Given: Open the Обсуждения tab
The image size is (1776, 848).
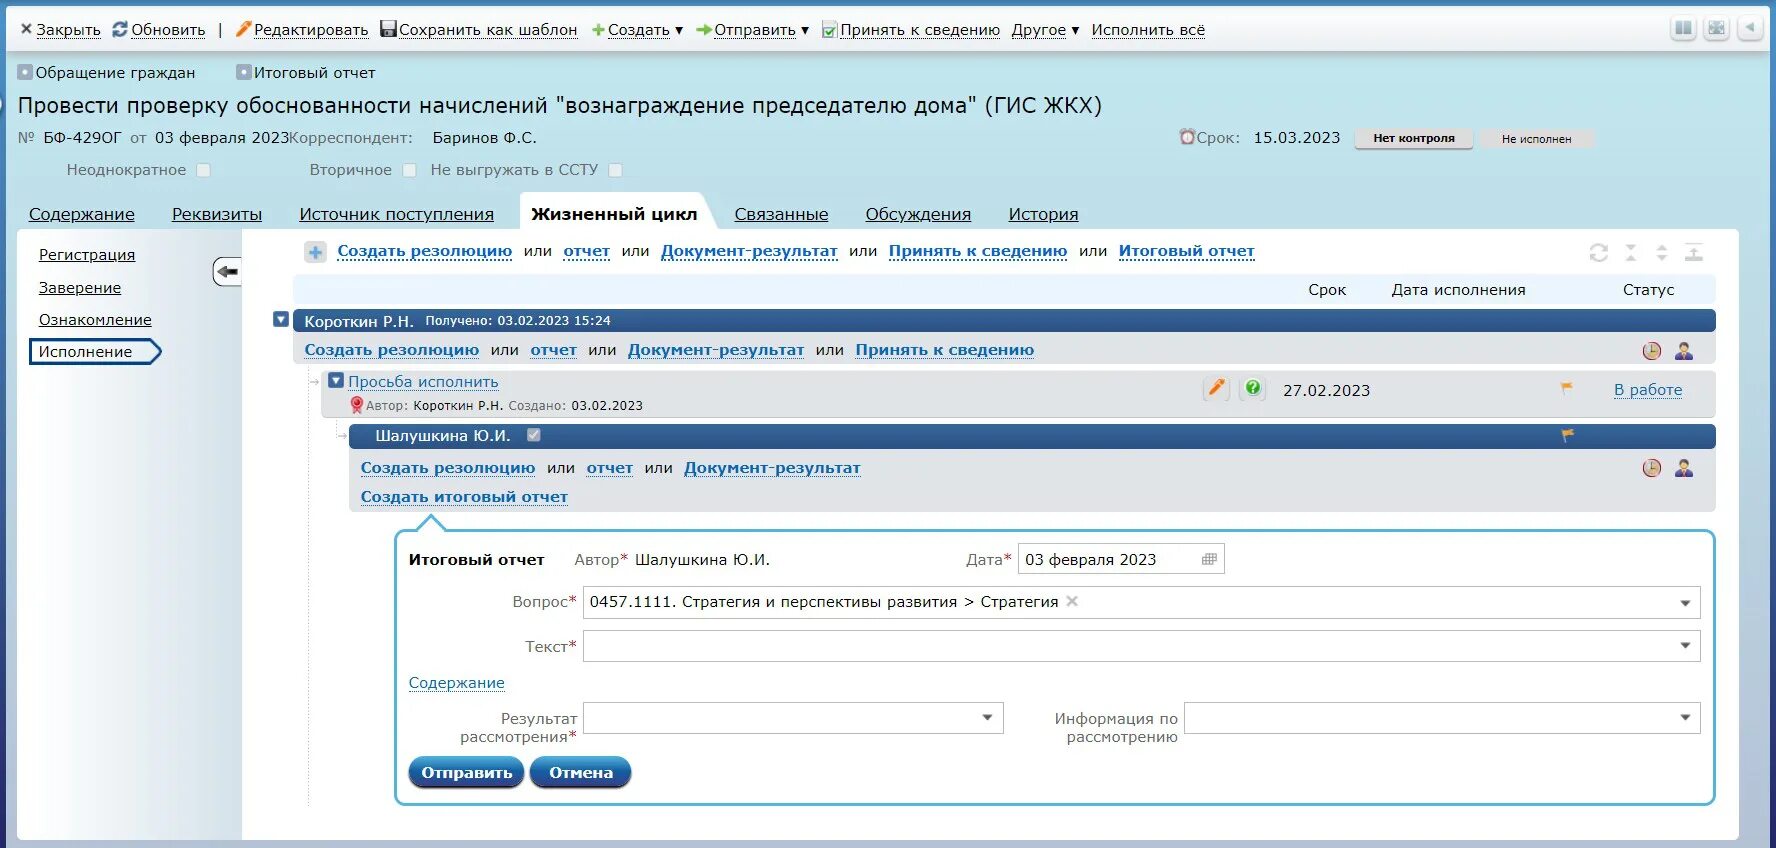Looking at the screenshot, I should (918, 214).
